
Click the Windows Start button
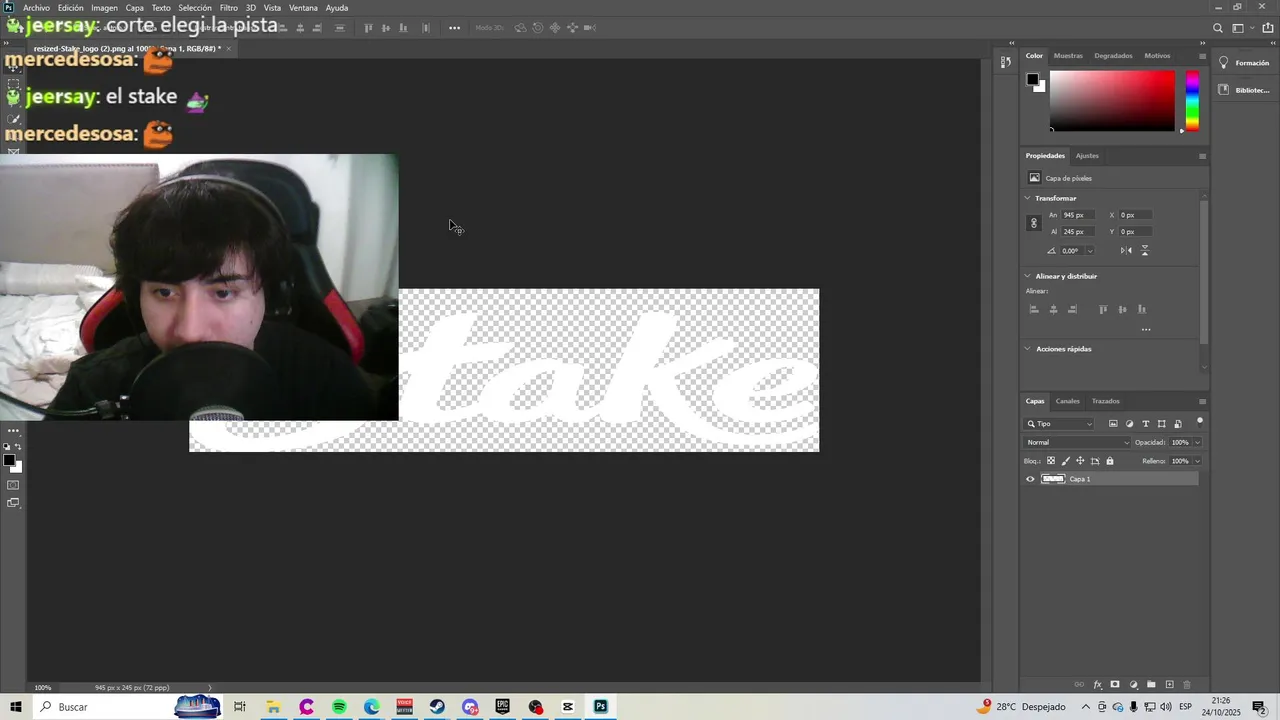[15, 707]
